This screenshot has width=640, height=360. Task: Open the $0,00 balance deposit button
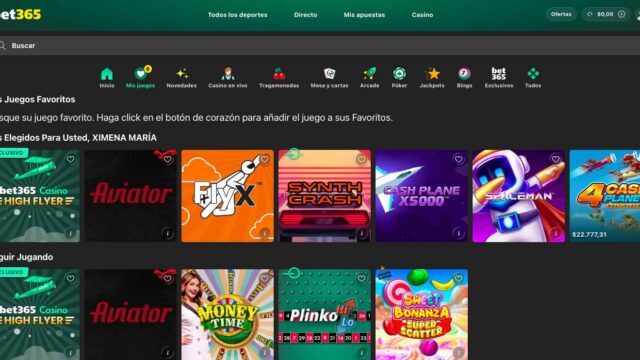(x=606, y=14)
